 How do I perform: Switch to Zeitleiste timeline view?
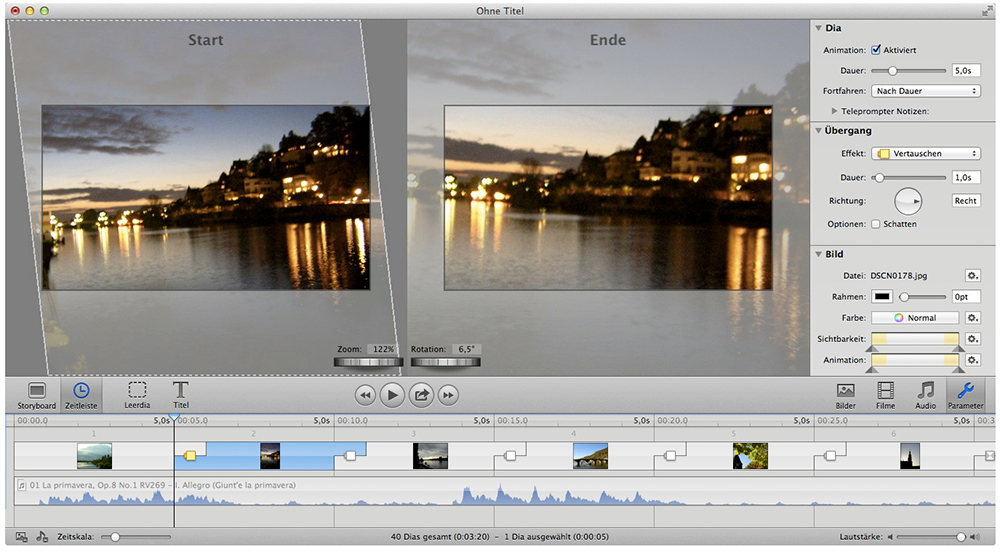(81, 394)
